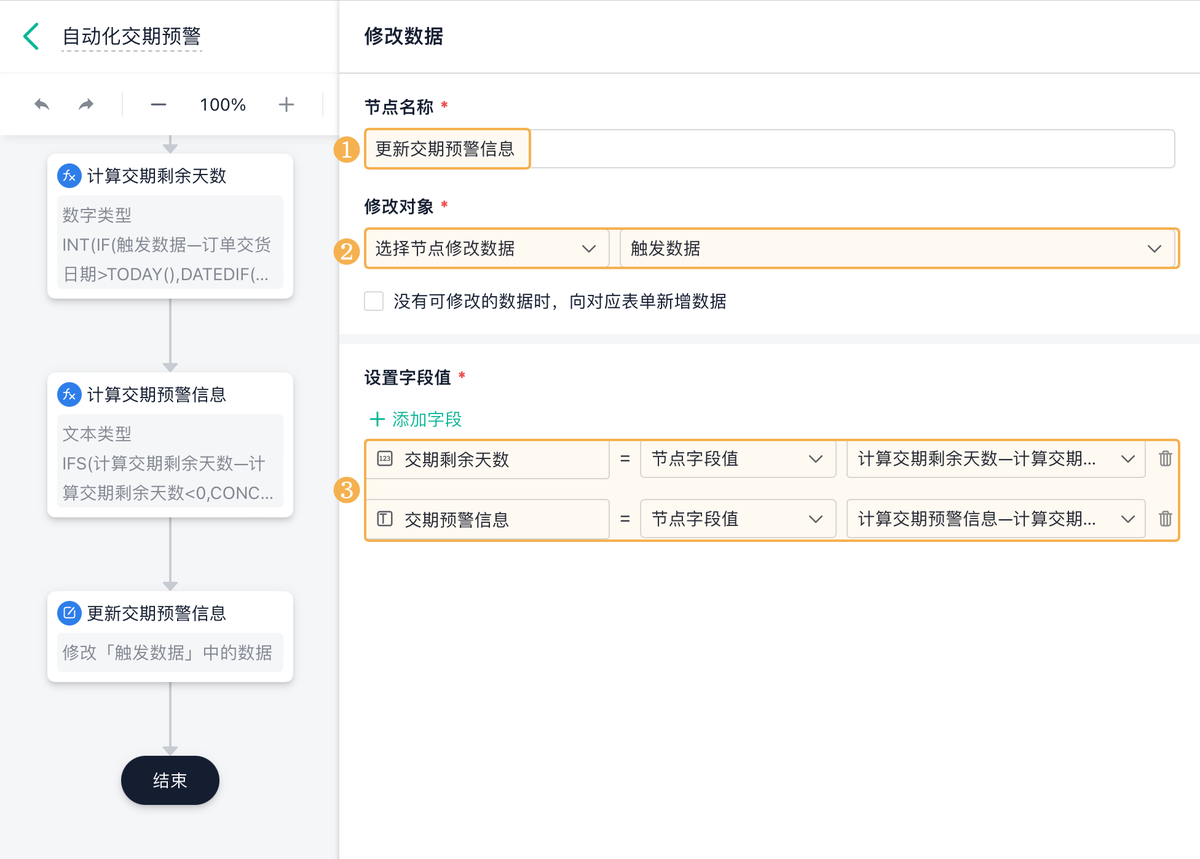The width and height of the screenshot is (1200, 859).
Task: Delete the 交期剩余天数 field row
Action: point(1165,459)
